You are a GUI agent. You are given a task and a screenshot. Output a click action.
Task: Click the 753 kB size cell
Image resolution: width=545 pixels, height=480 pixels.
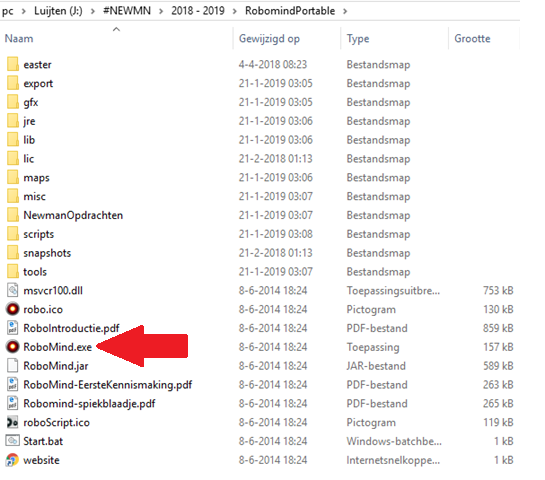[x=498, y=291]
